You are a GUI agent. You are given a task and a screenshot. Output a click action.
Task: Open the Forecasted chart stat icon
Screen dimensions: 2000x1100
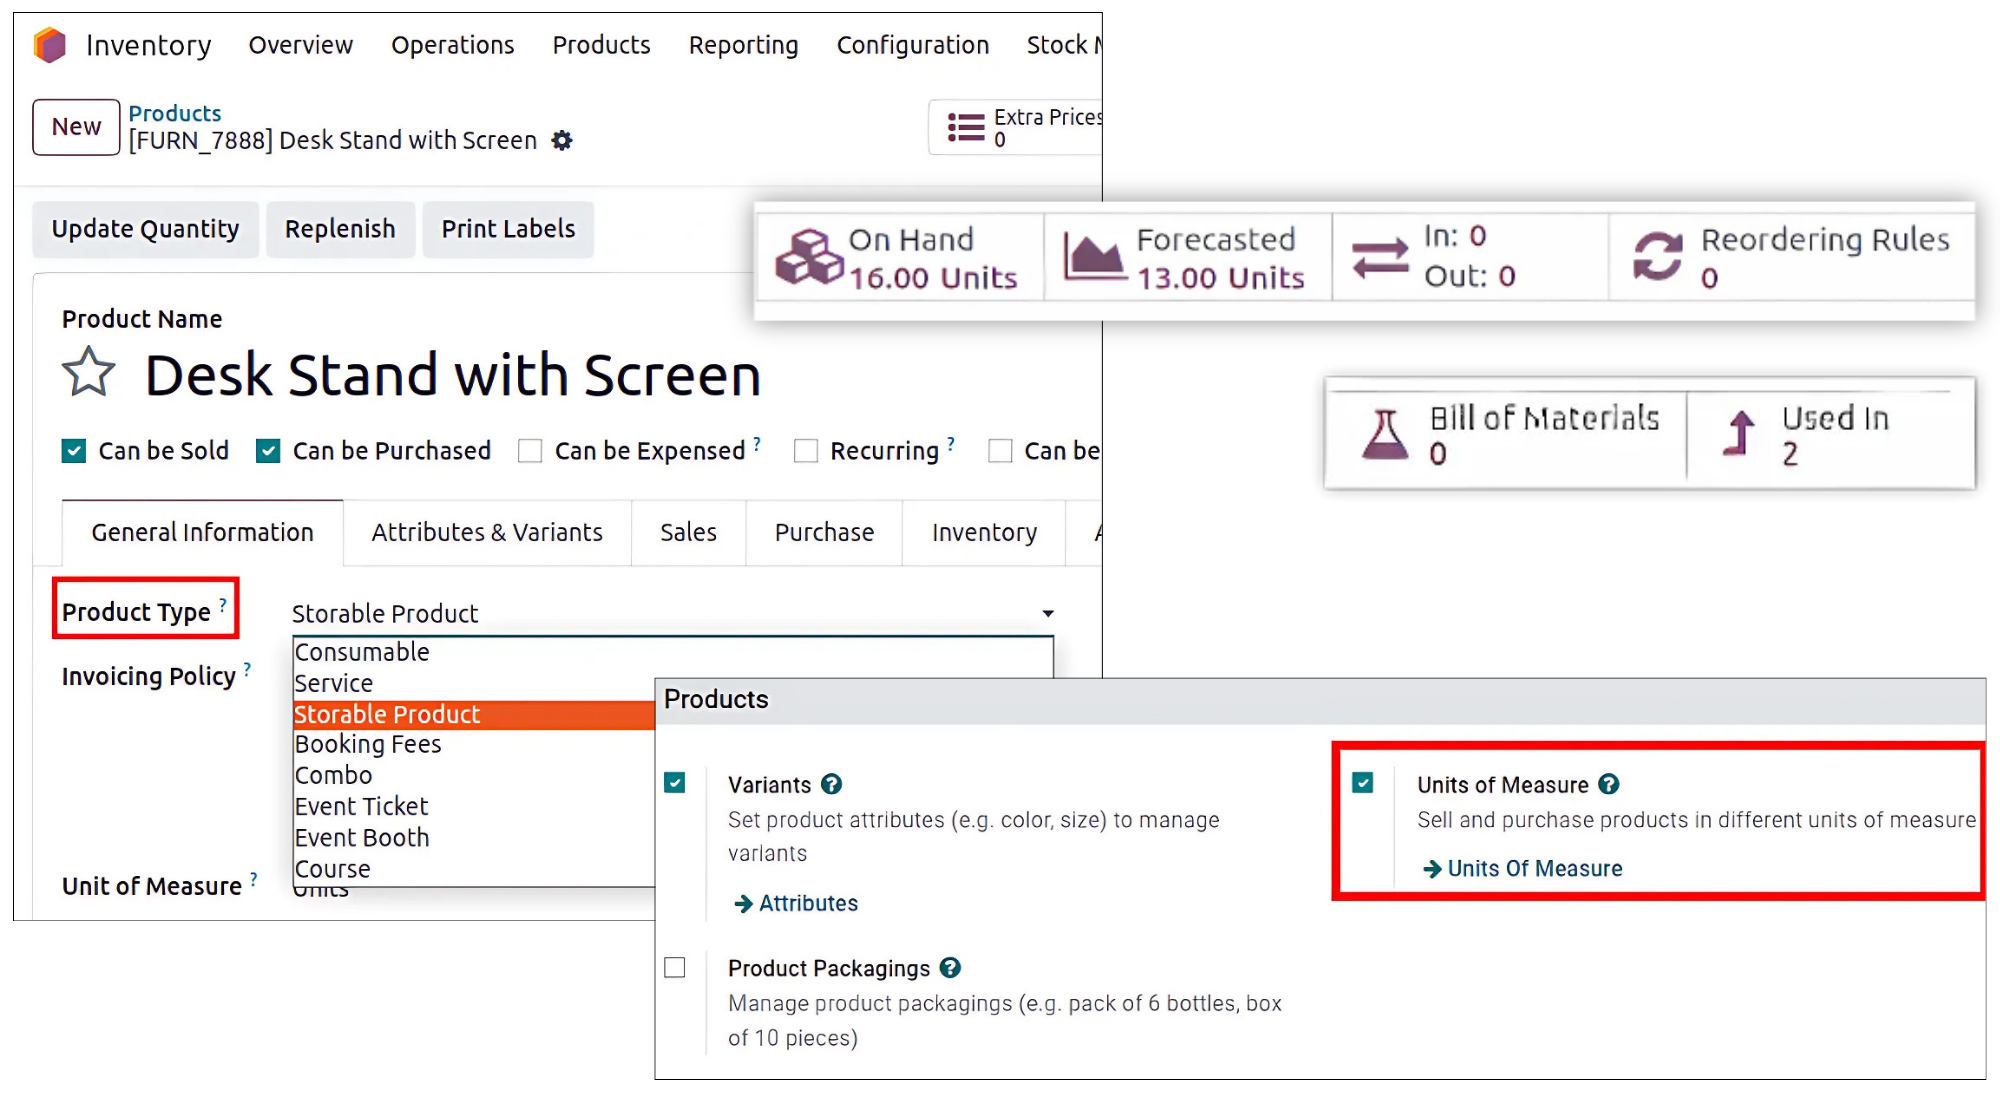(x=1093, y=258)
